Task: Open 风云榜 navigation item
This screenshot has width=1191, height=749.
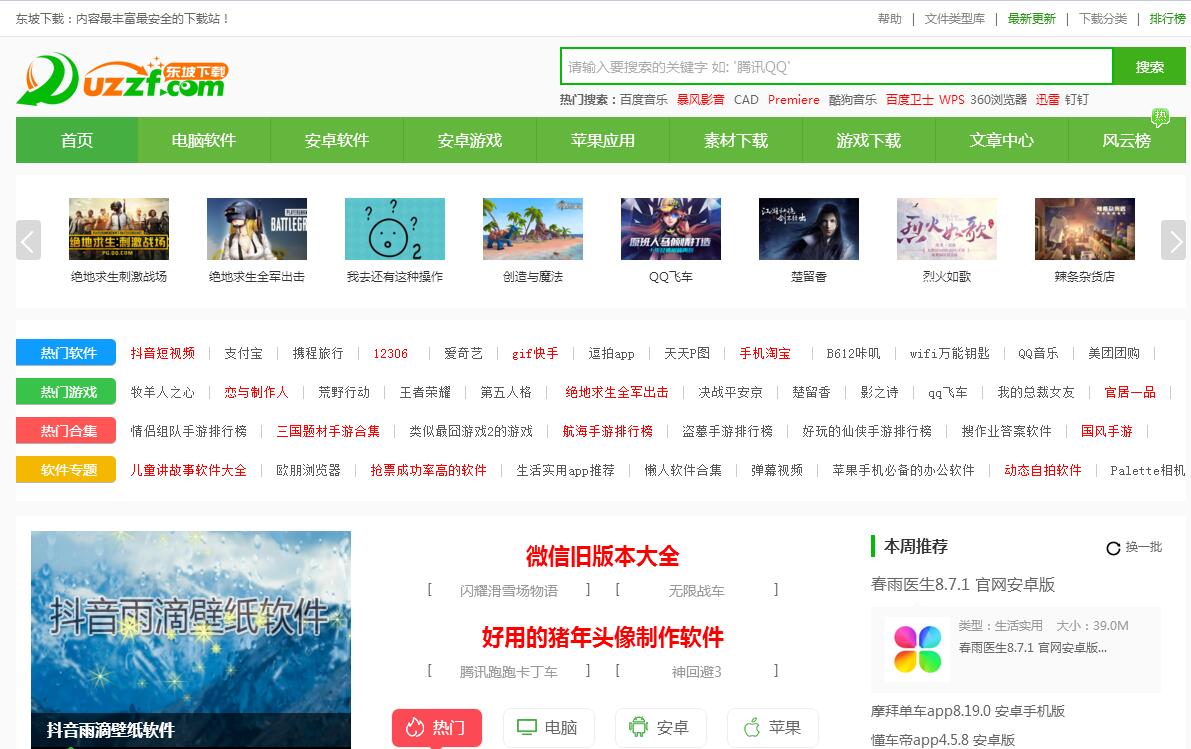Action: pos(1126,140)
